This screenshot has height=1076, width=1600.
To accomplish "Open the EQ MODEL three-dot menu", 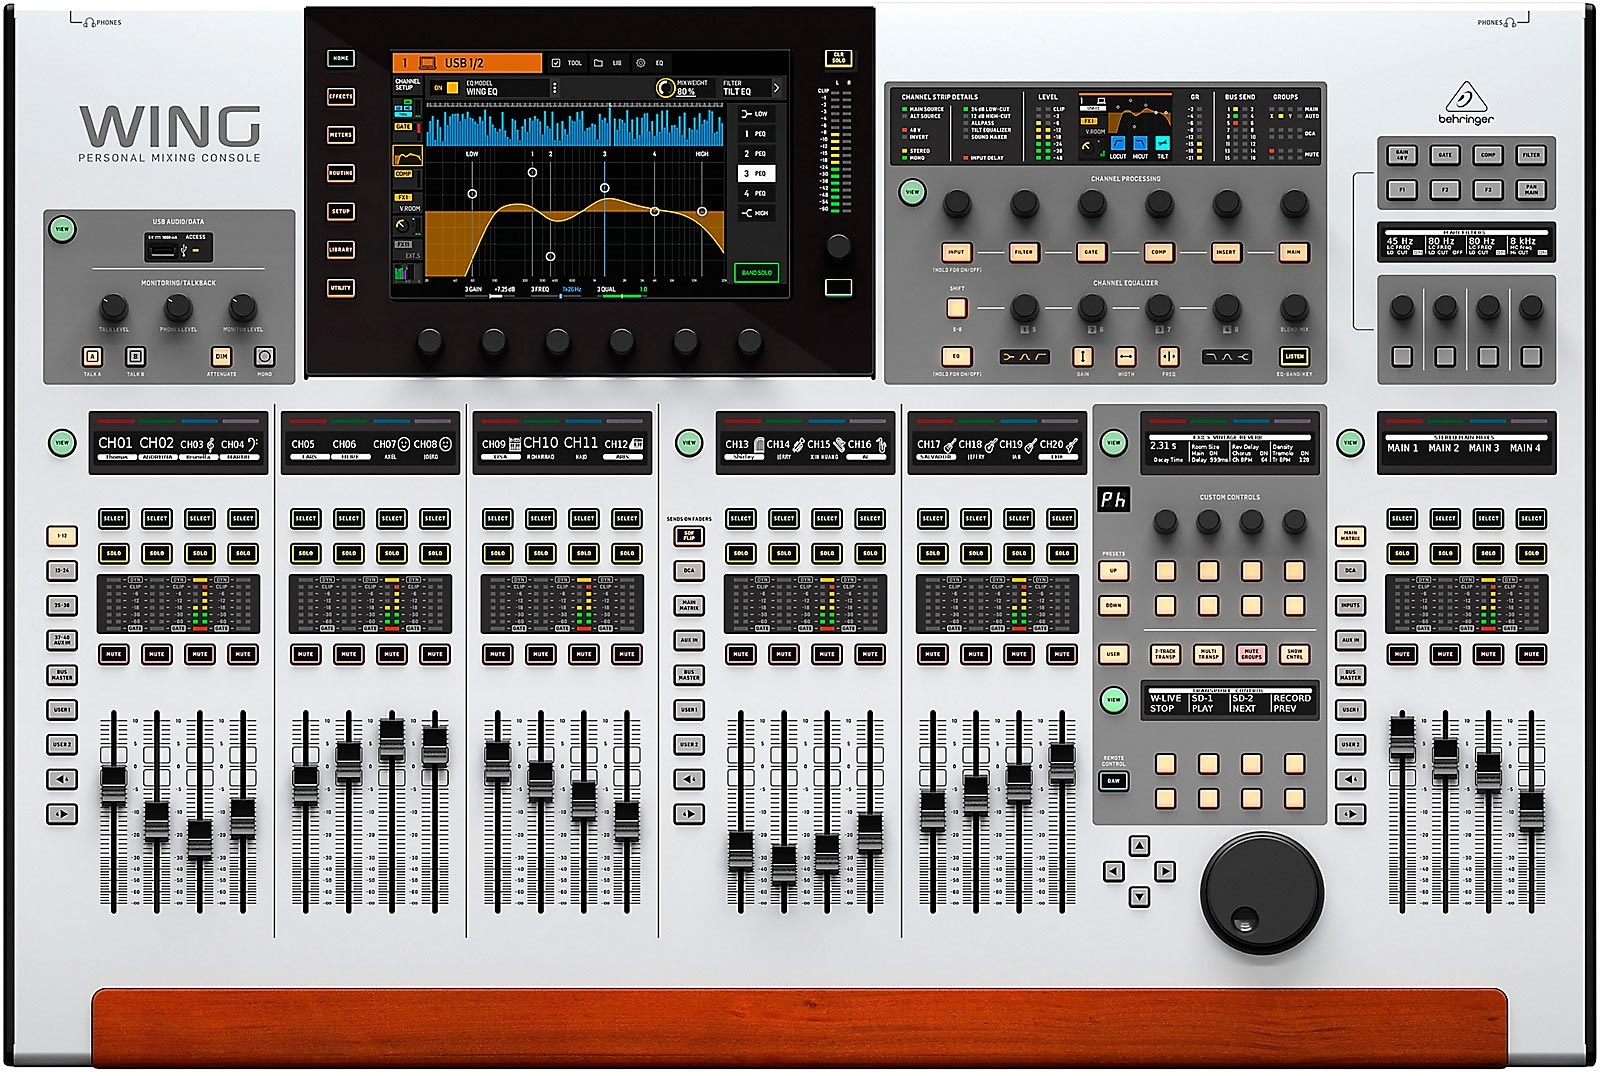I will point(554,87).
